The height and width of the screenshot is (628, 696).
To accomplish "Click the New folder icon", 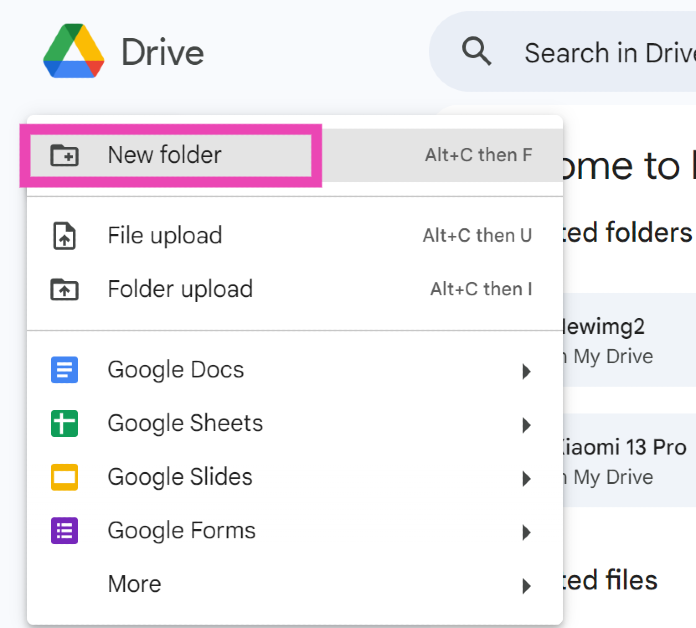I will coord(64,155).
